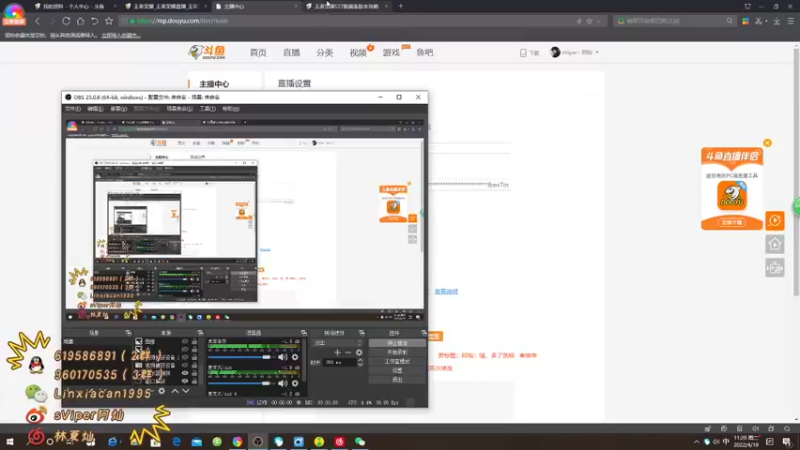Click the Douyu page vertical scrollbar

(796, 171)
